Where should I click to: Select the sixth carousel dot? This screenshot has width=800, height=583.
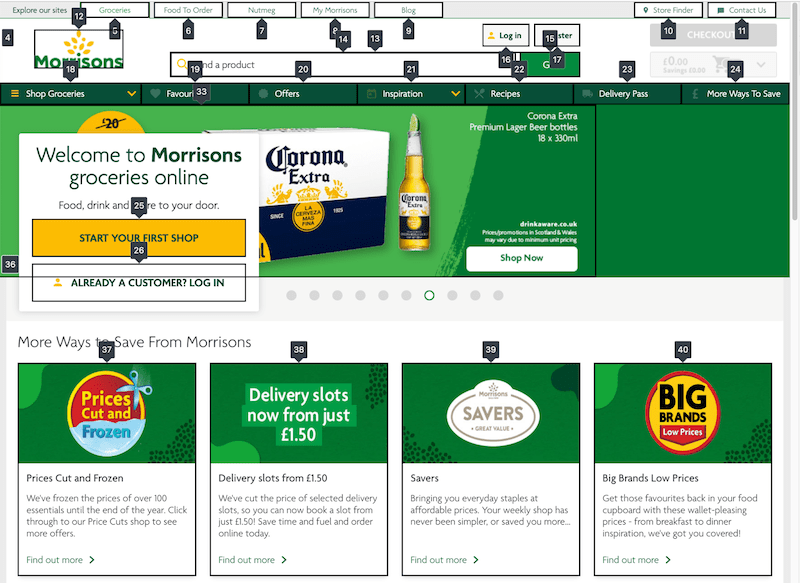tap(406, 295)
